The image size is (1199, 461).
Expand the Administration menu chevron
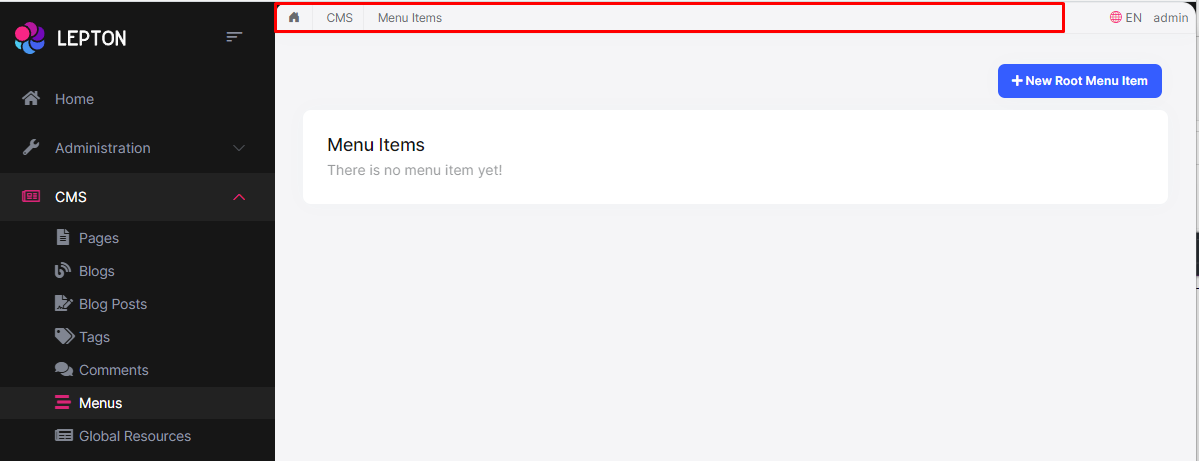[x=239, y=148]
